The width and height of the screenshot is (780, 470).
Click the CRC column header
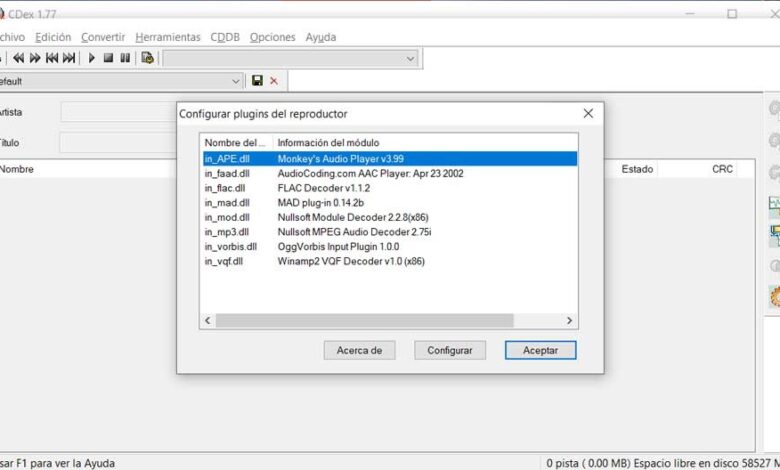tap(722, 169)
